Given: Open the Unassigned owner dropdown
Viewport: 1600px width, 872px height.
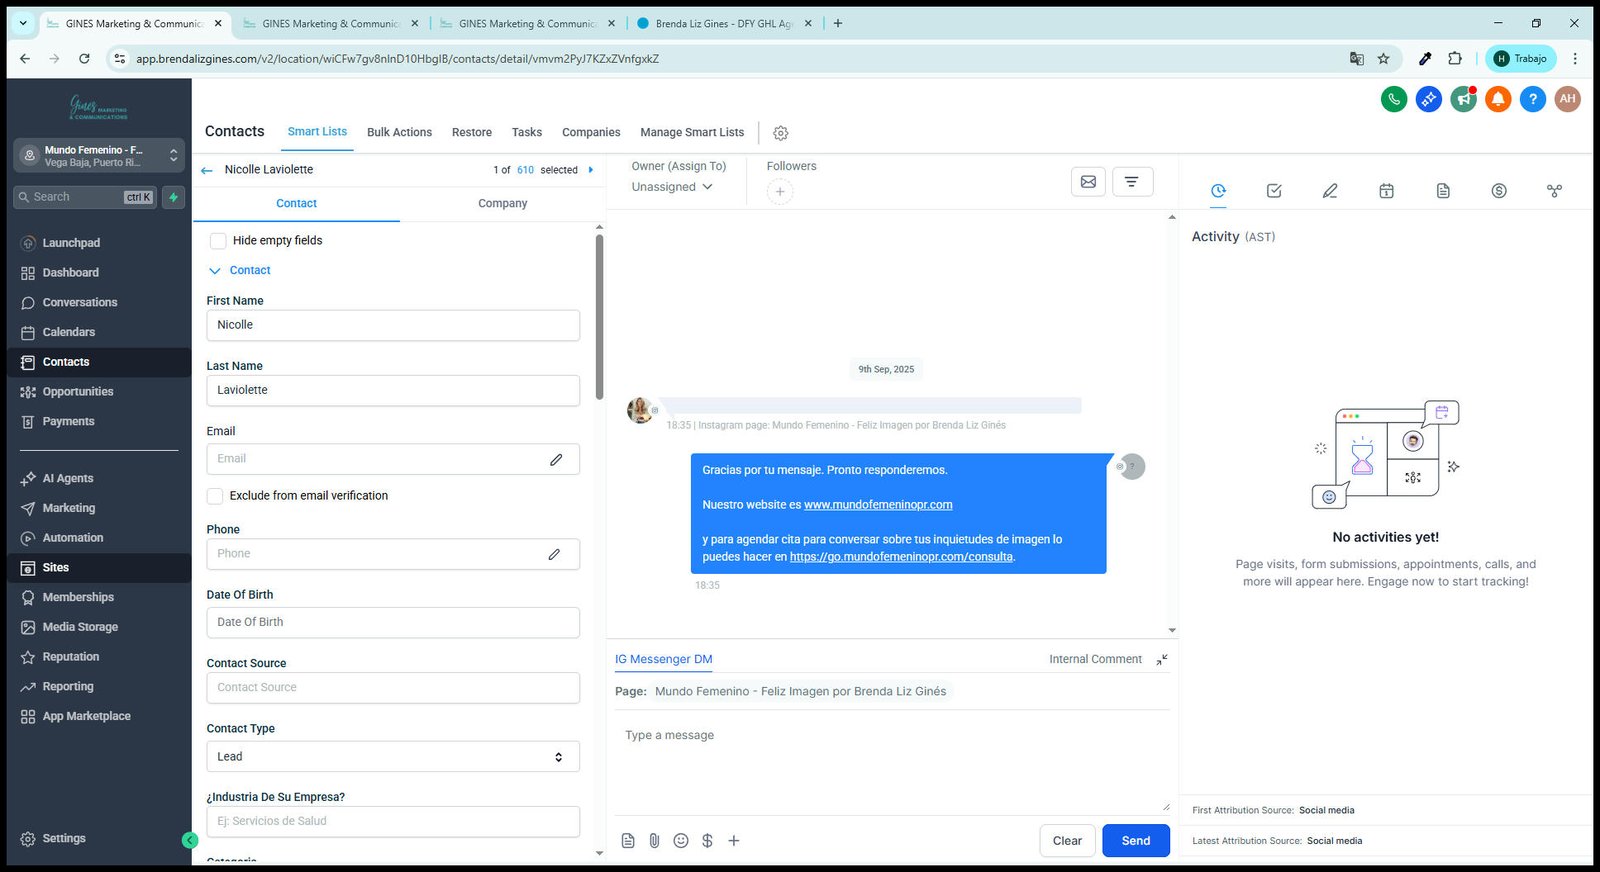Looking at the screenshot, I should 672,187.
